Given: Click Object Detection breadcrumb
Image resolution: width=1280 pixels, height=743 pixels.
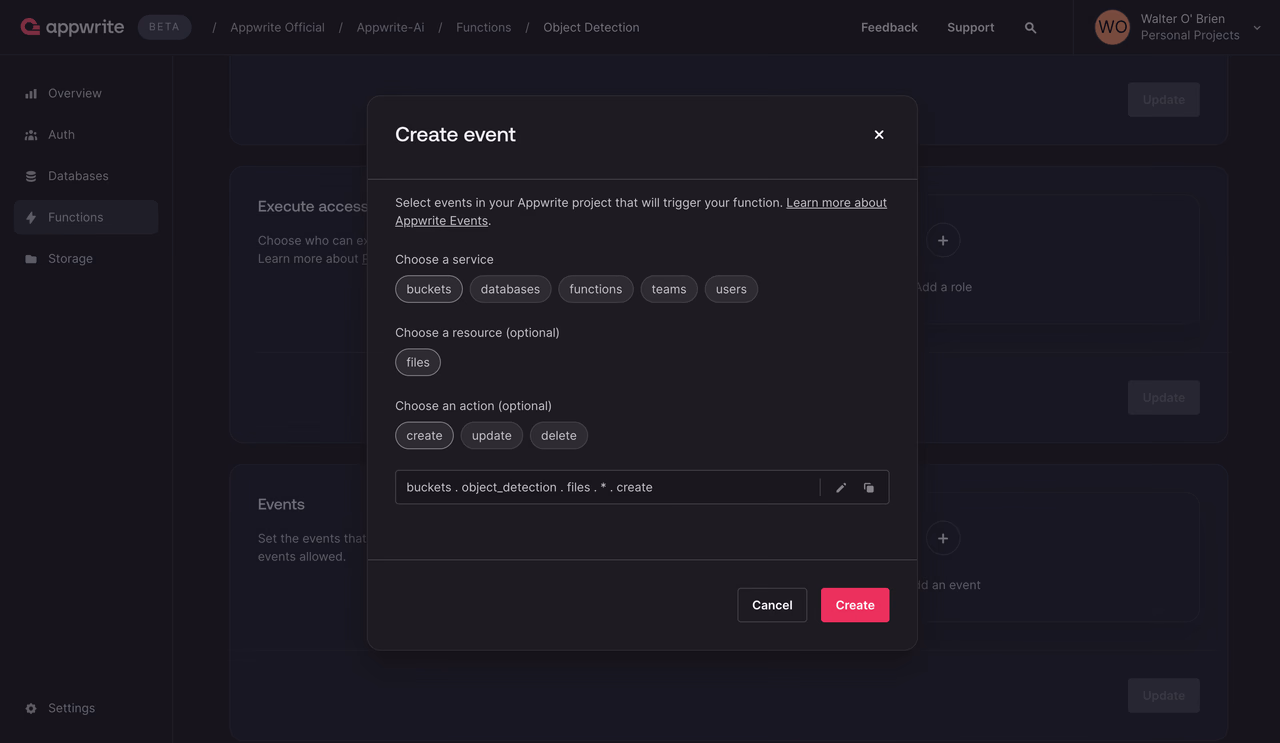Looking at the screenshot, I should (591, 28).
